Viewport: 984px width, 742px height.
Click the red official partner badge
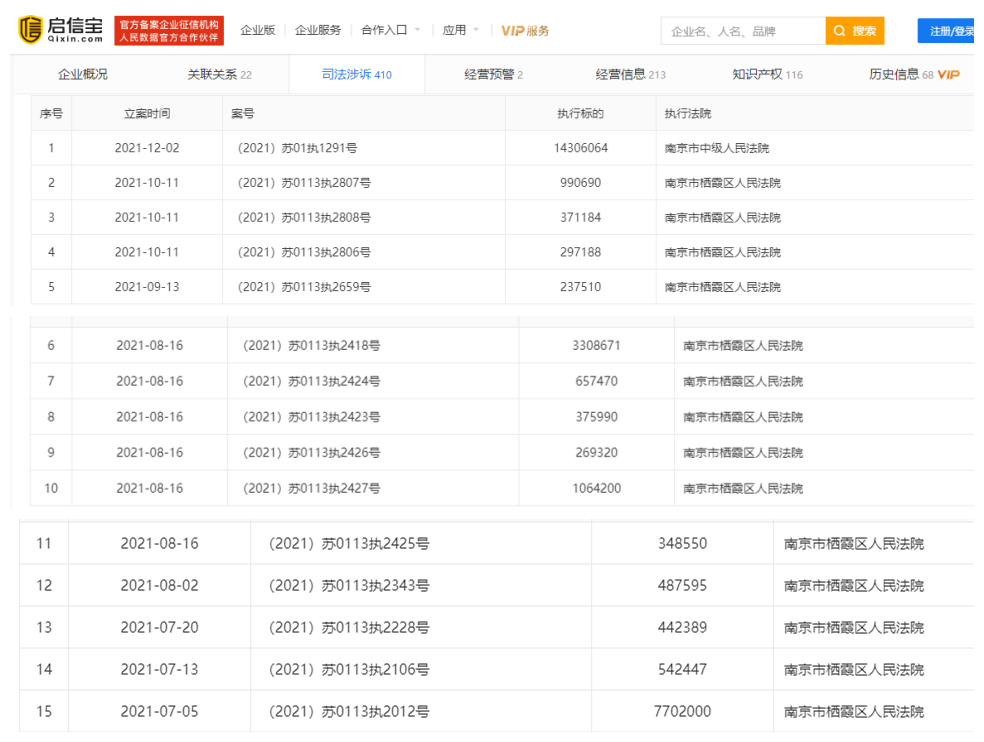(169, 31)
